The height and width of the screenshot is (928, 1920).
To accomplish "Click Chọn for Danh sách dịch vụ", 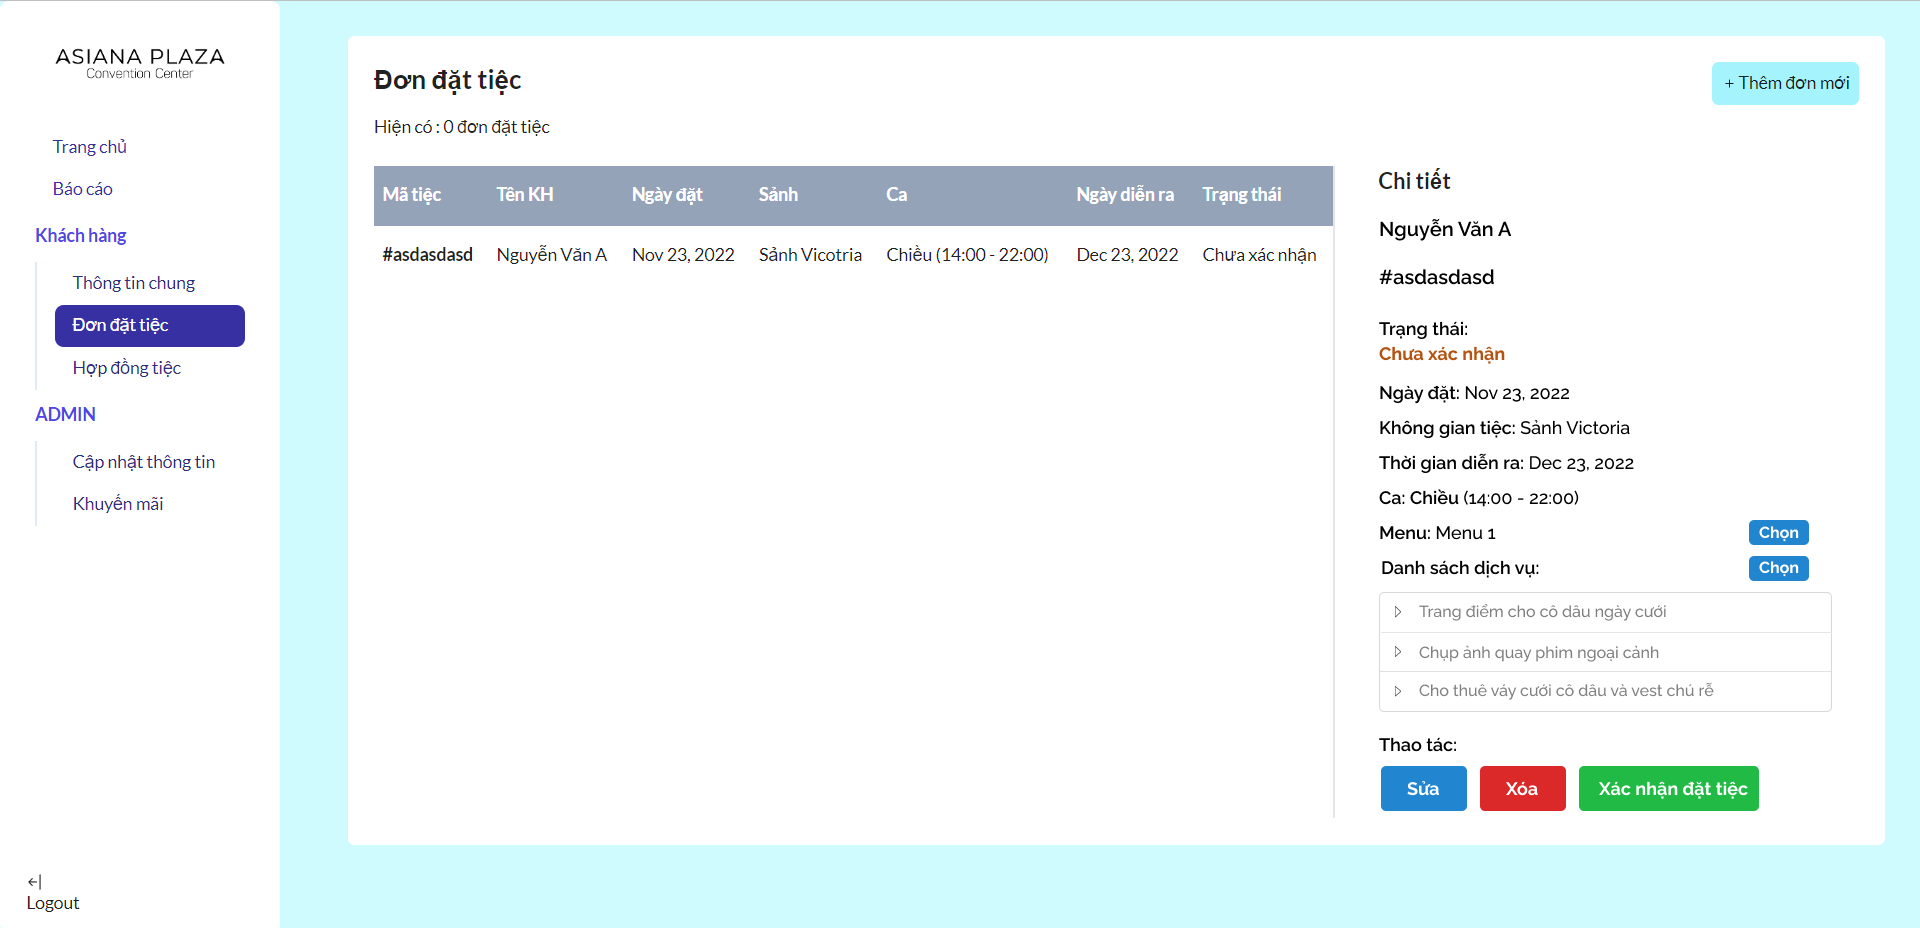I will pyautogui.click(x=1778, y=568).
